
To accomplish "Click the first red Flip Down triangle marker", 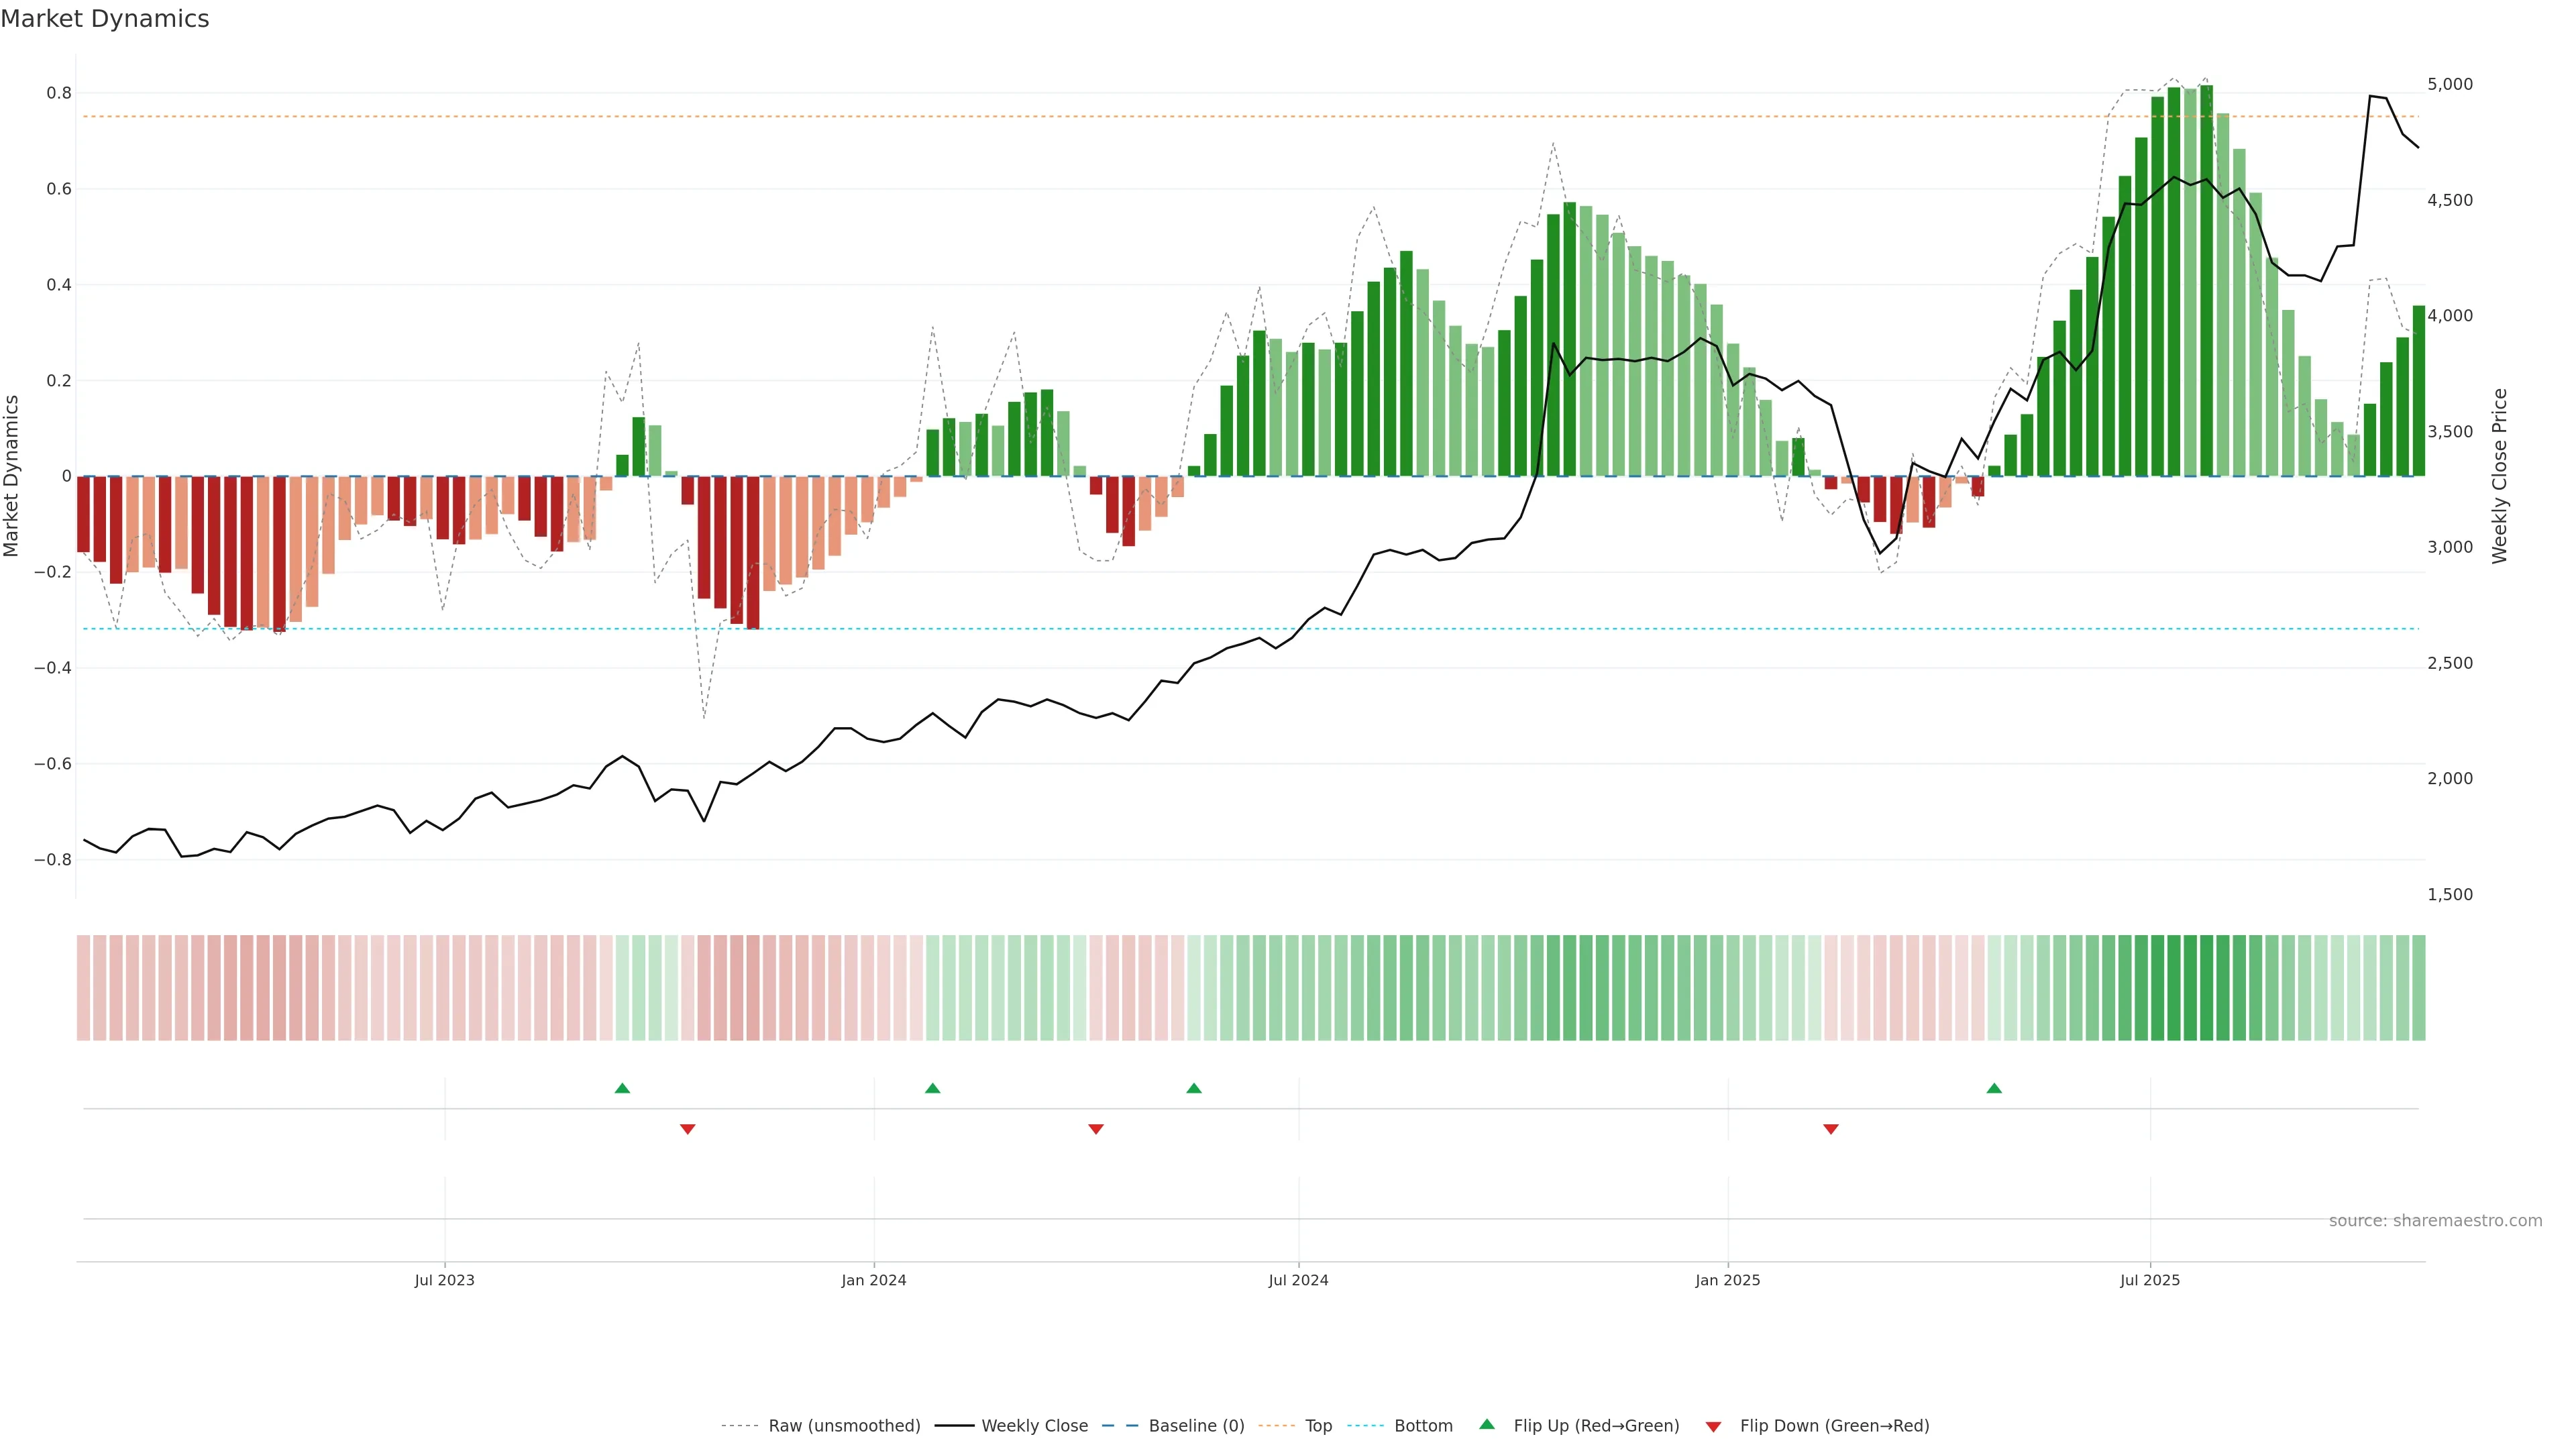I will point(687,1129).
